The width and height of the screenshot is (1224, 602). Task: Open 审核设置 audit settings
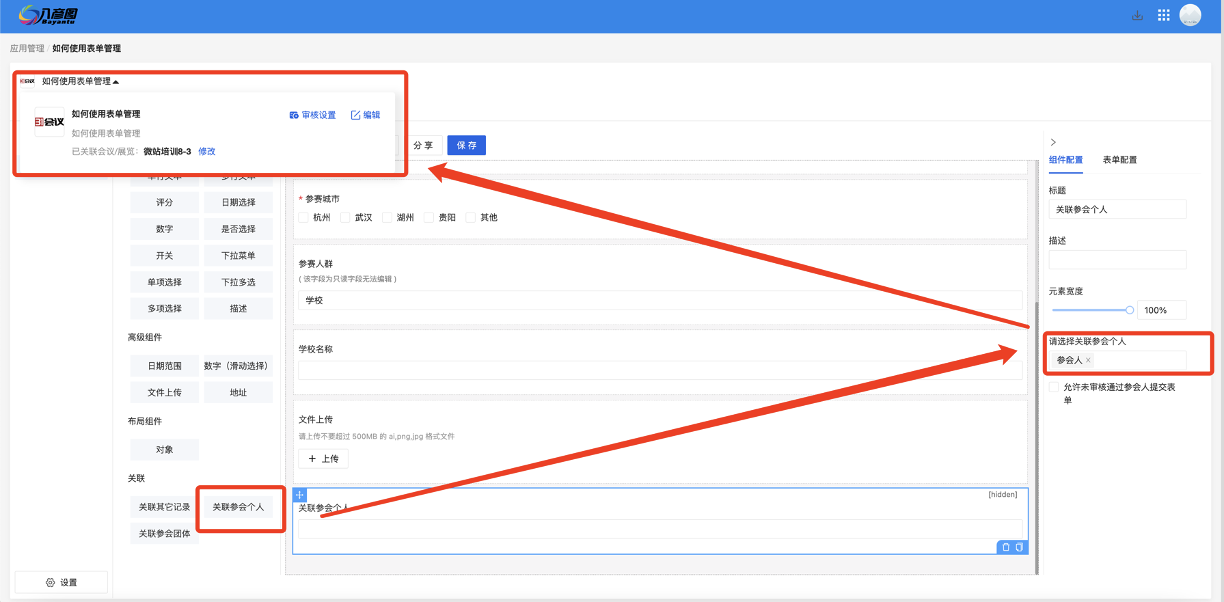(x=312, y=115)
